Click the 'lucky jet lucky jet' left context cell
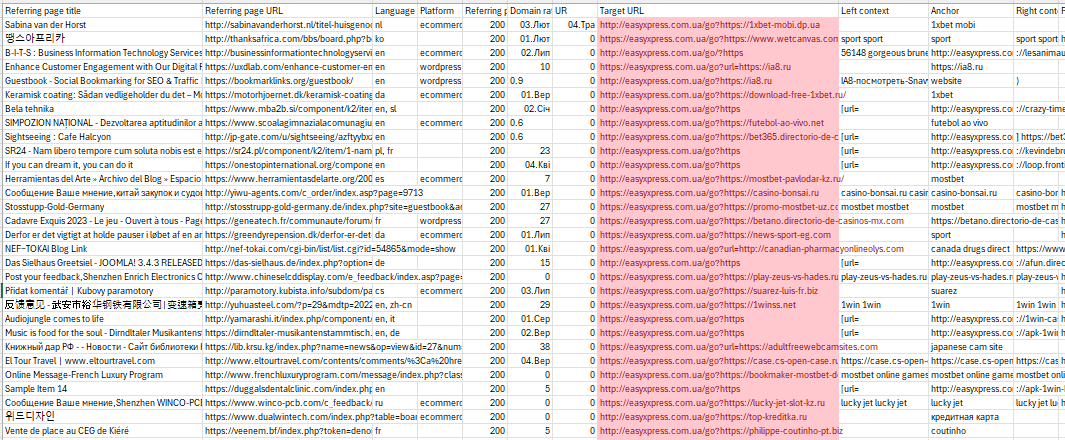 point(884,403)
